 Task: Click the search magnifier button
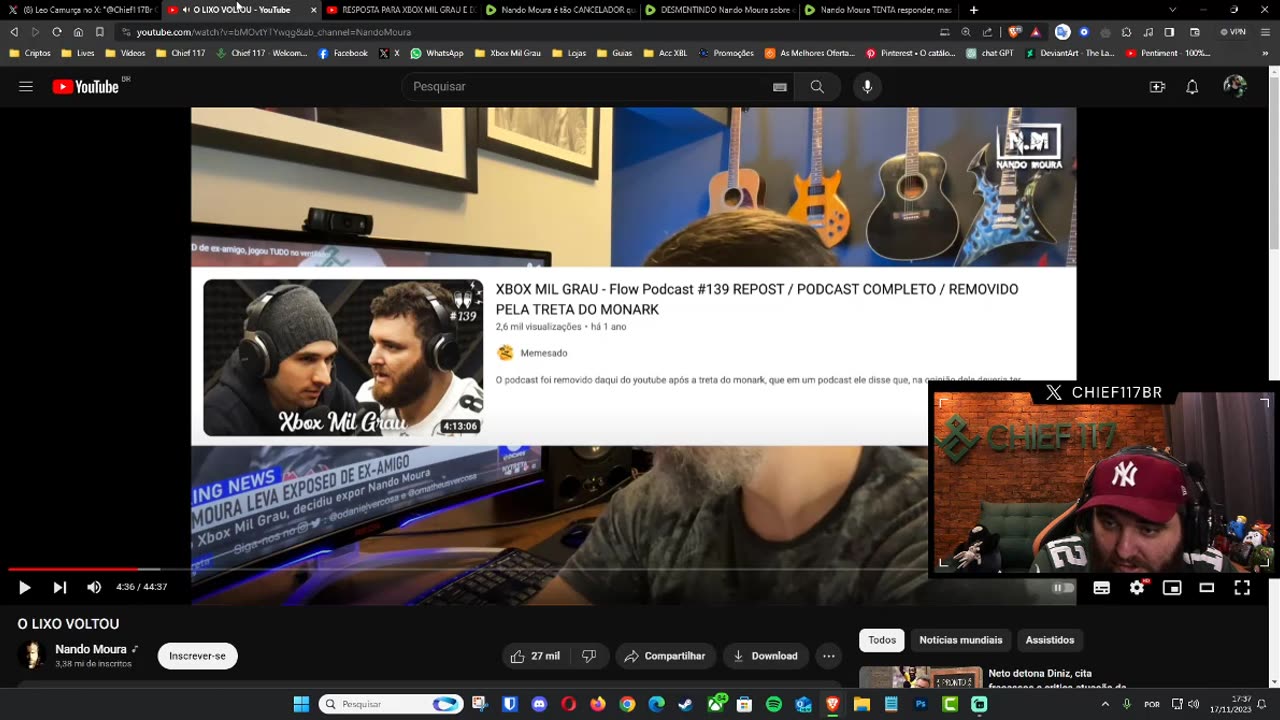[817, 87]
